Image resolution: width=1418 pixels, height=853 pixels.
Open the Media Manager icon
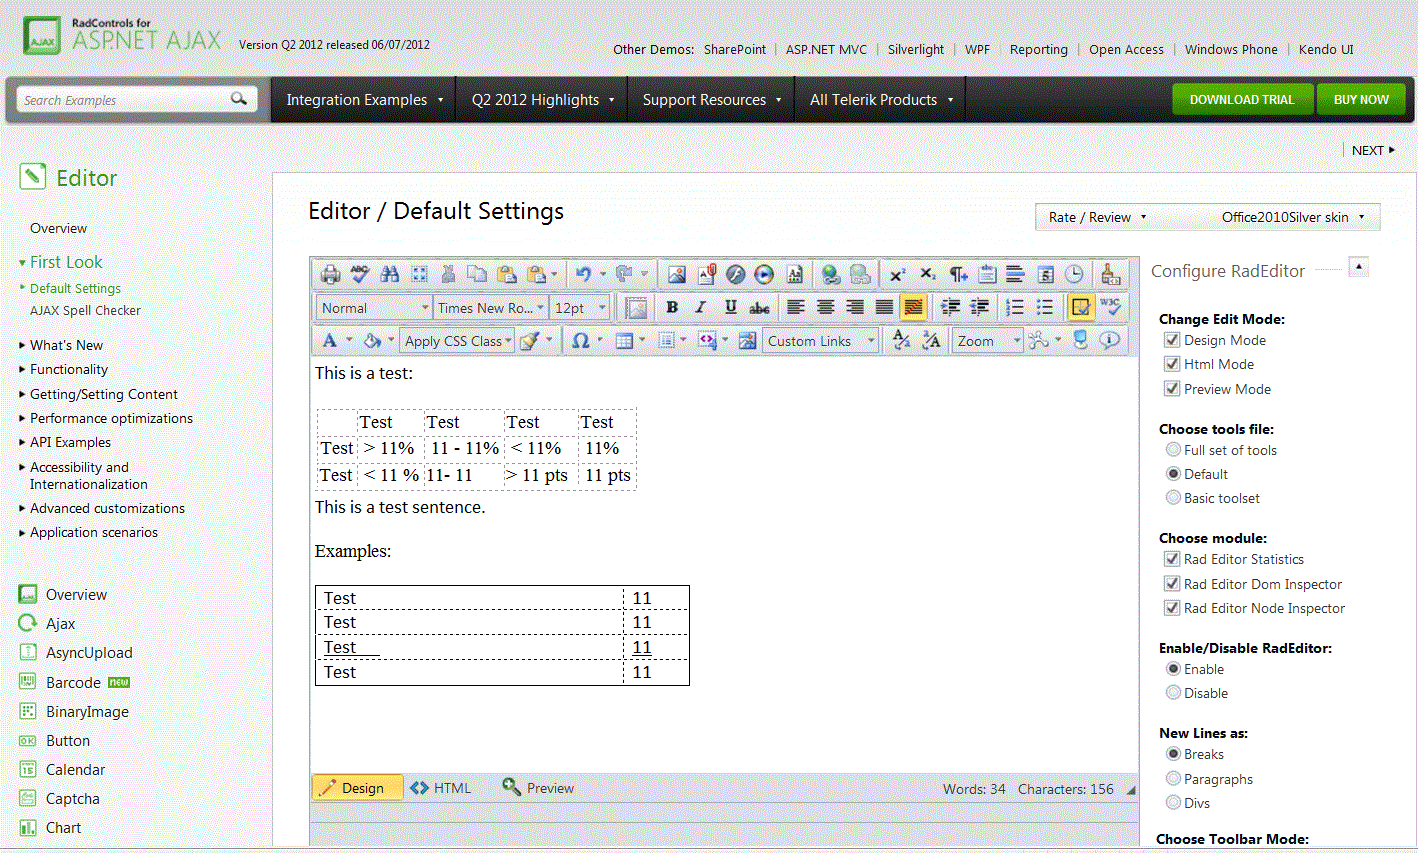[765, 274]
